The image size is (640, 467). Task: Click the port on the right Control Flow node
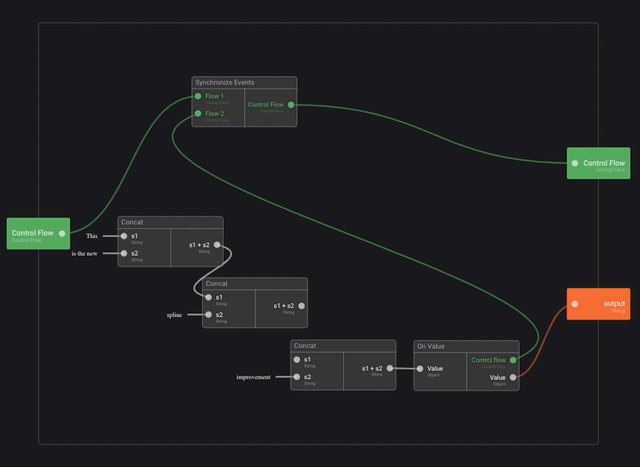pyautogui.click(x=574, y=163)
